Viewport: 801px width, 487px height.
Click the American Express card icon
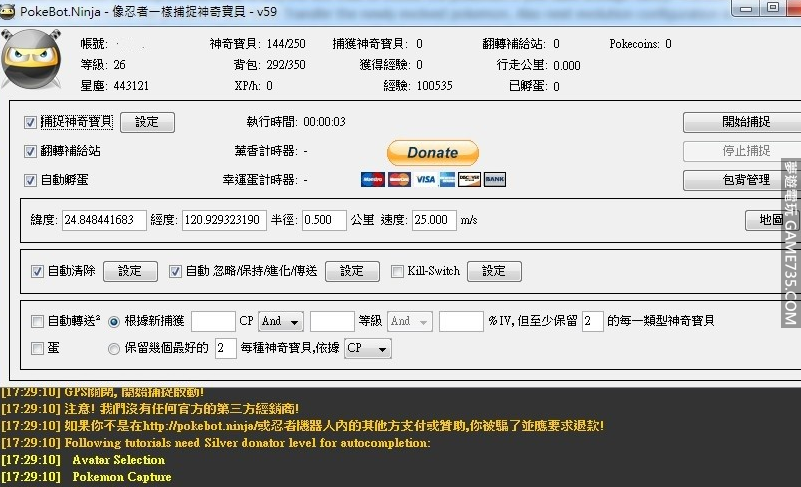point(447,179)
